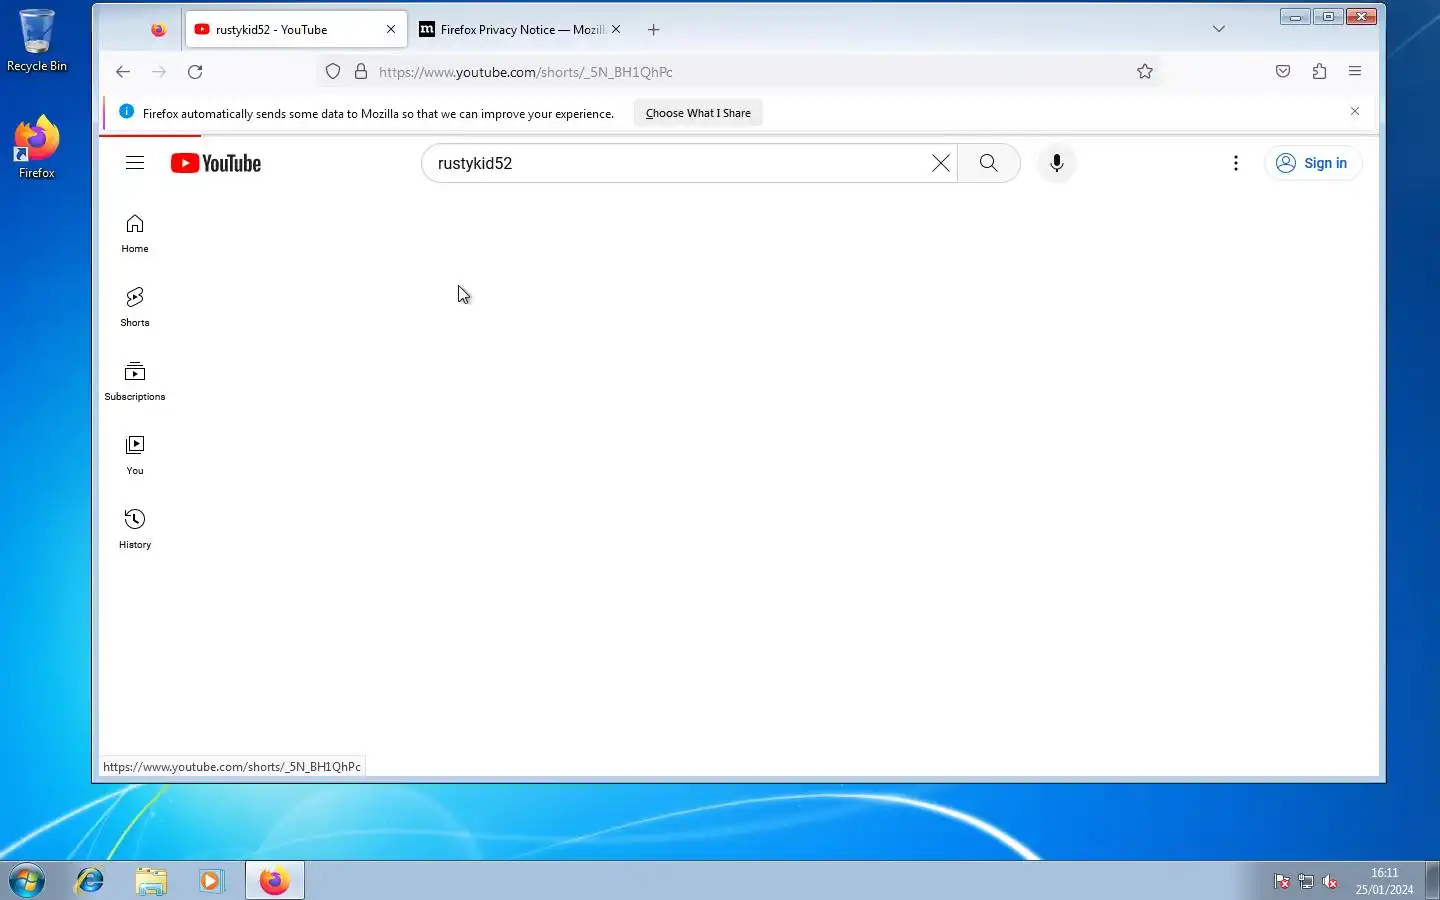Open YouTube settings three-dot menu
1440x900 pixels.
pos(1236,163)
